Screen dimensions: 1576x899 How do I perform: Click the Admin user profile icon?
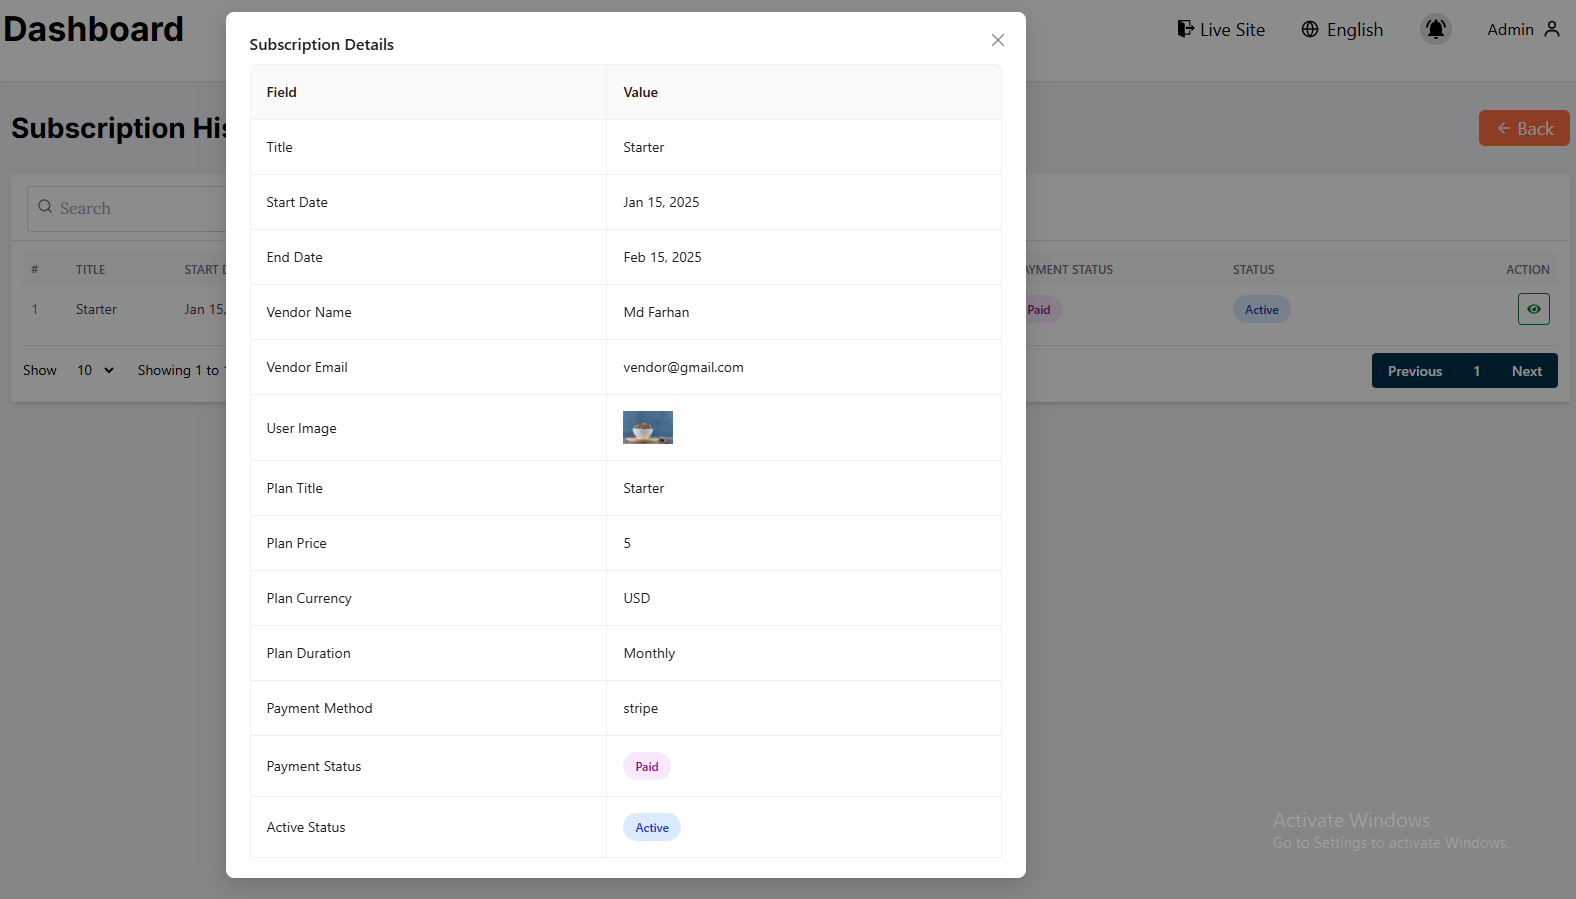pos(1551,29)
